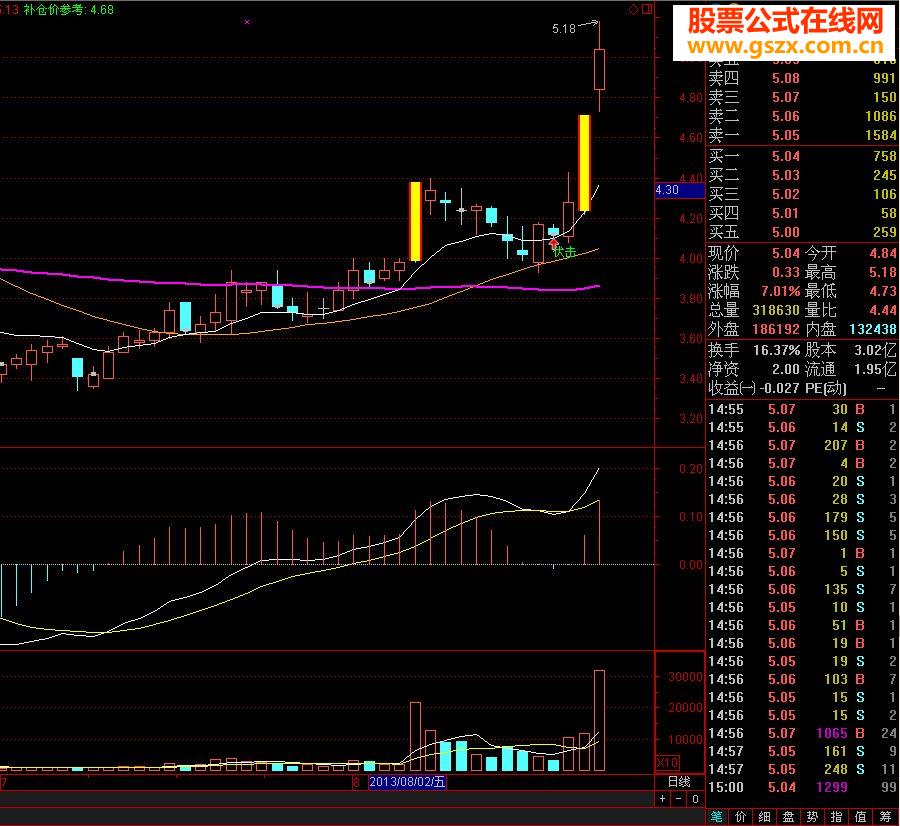The height and width of the screenshot is (826, 900).
Task: Click the X10 volume scale box
Action: pyautogui.click(x=668, y=762)
